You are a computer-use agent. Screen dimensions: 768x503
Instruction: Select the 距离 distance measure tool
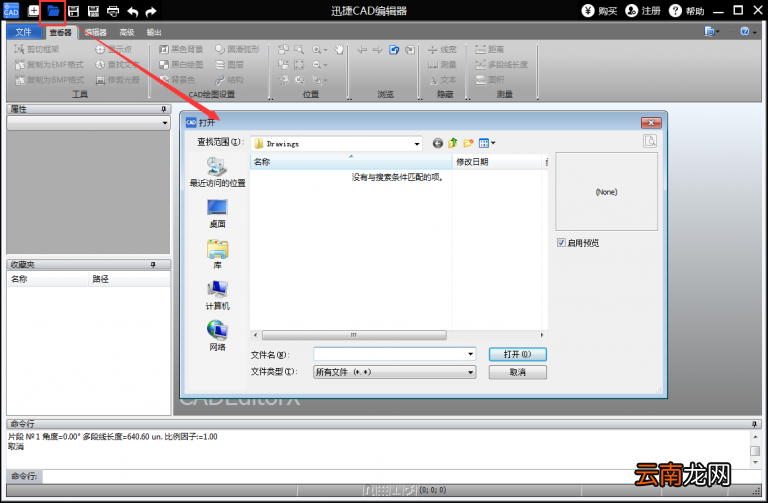(x=490, y=49)
